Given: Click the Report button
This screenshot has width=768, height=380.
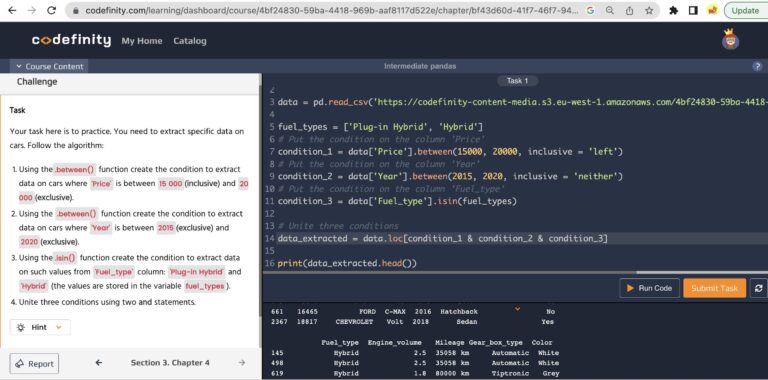Looking at the screenshot, I should pos(34,364).
